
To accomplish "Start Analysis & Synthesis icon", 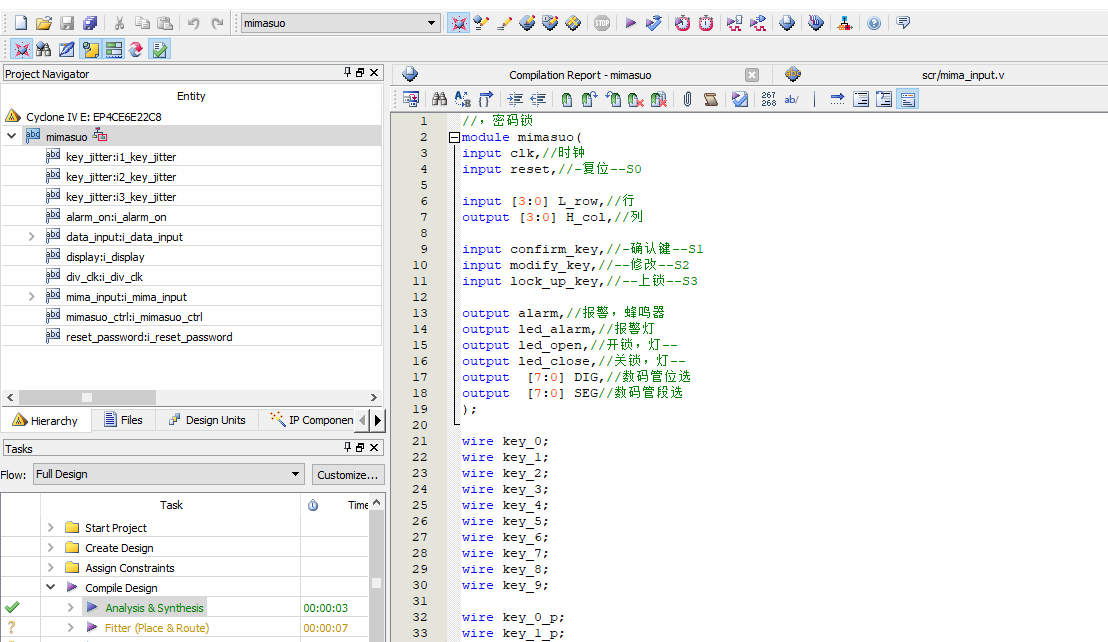I will [x=654, y=23].
